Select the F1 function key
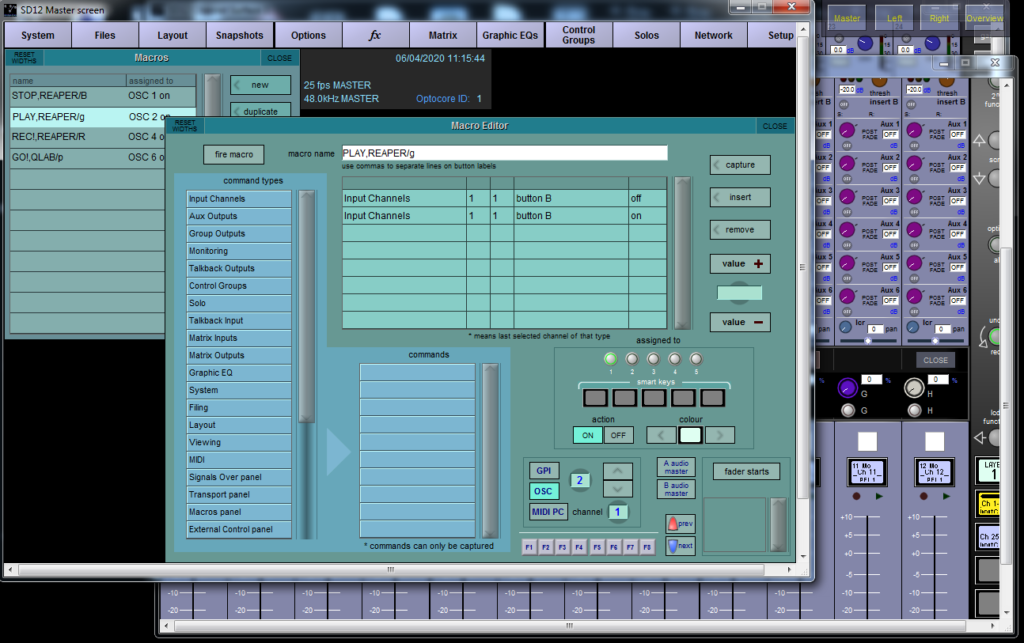 tap(529, 547)
